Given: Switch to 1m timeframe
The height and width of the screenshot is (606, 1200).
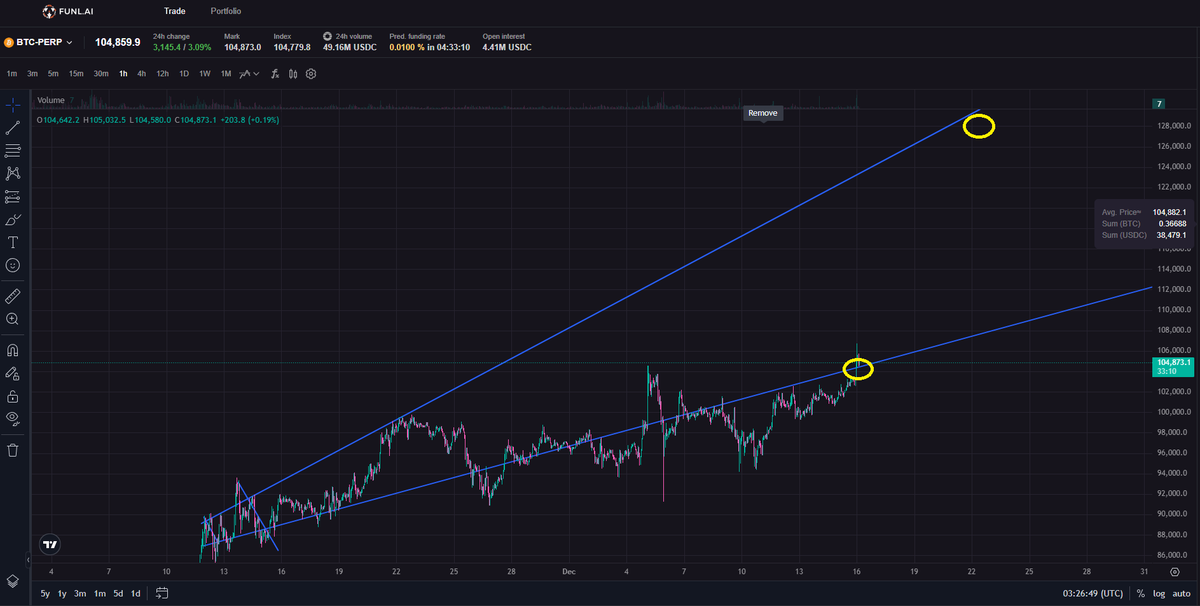Looking at the screenshot, I should tap(12, 73).
